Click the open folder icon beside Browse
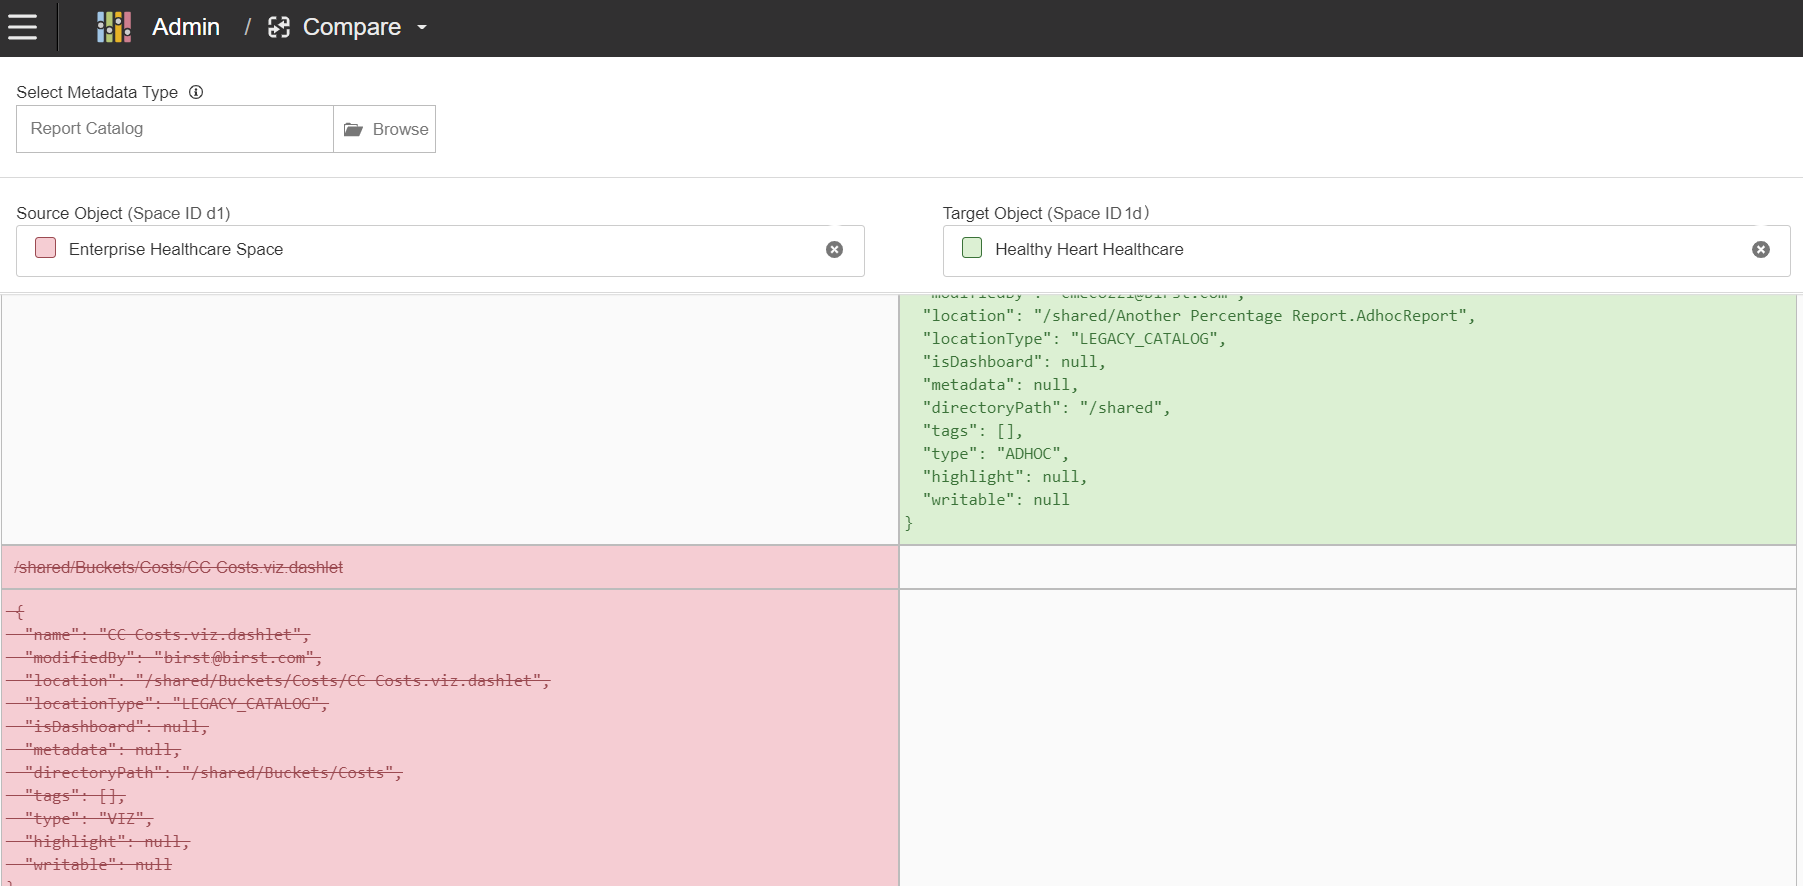 click(353, 129)
